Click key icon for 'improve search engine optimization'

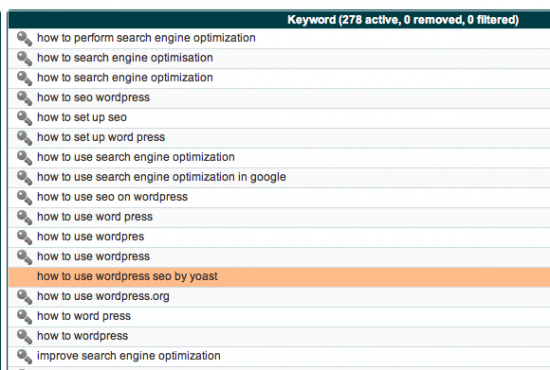pos(25,356)
